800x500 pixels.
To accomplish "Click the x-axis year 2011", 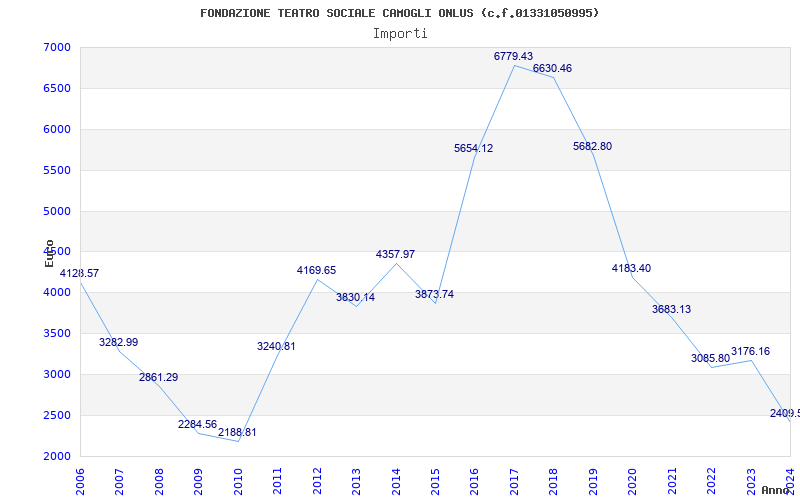I will 277,482.
